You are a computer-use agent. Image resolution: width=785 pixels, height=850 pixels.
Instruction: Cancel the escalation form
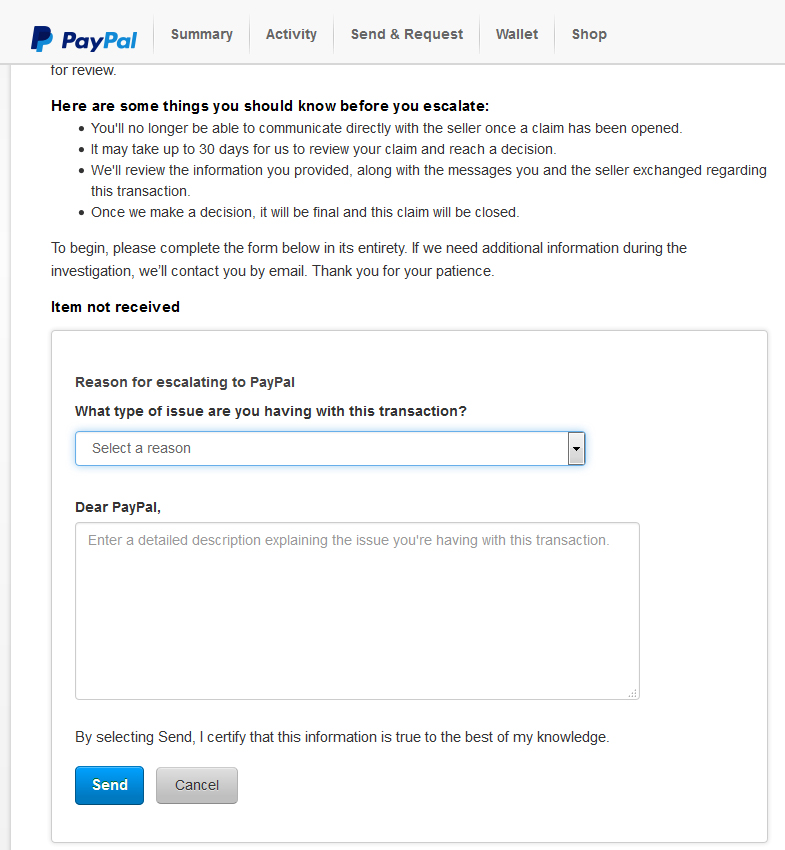pyautogui.click(x=197, y=785)
